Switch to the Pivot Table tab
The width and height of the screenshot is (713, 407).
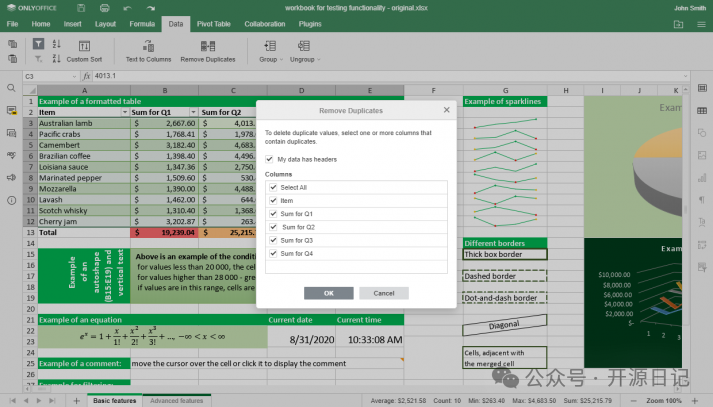pos(213,23)
